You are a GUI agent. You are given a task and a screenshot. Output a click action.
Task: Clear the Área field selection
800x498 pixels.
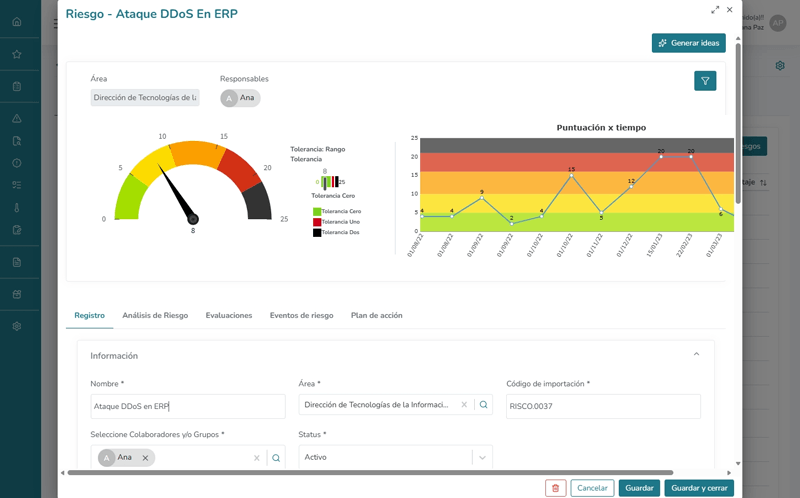click(464, 405)
